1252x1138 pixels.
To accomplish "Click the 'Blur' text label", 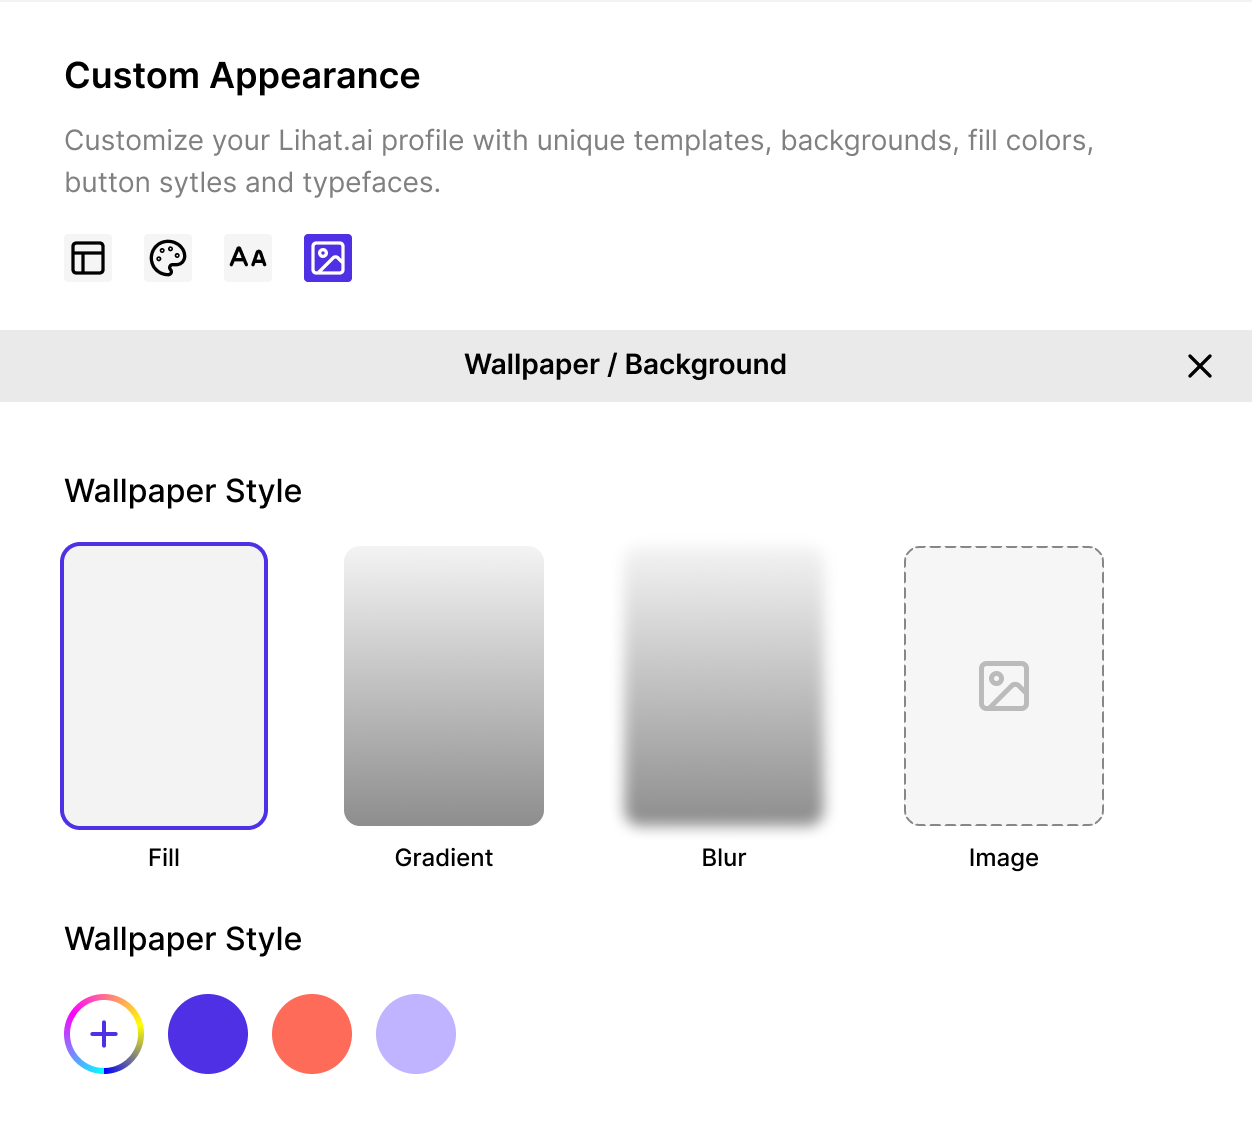I will pos(724,858).
